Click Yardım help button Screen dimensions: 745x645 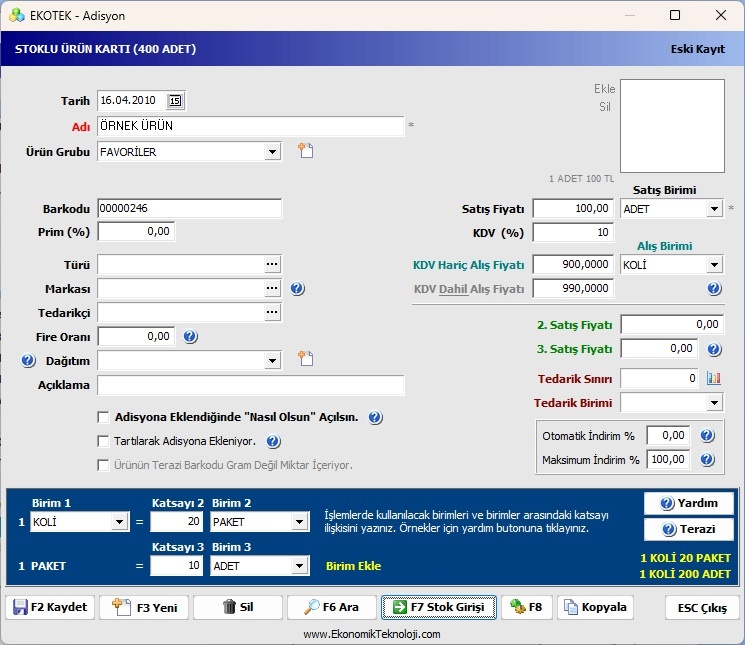click(688, 503)
